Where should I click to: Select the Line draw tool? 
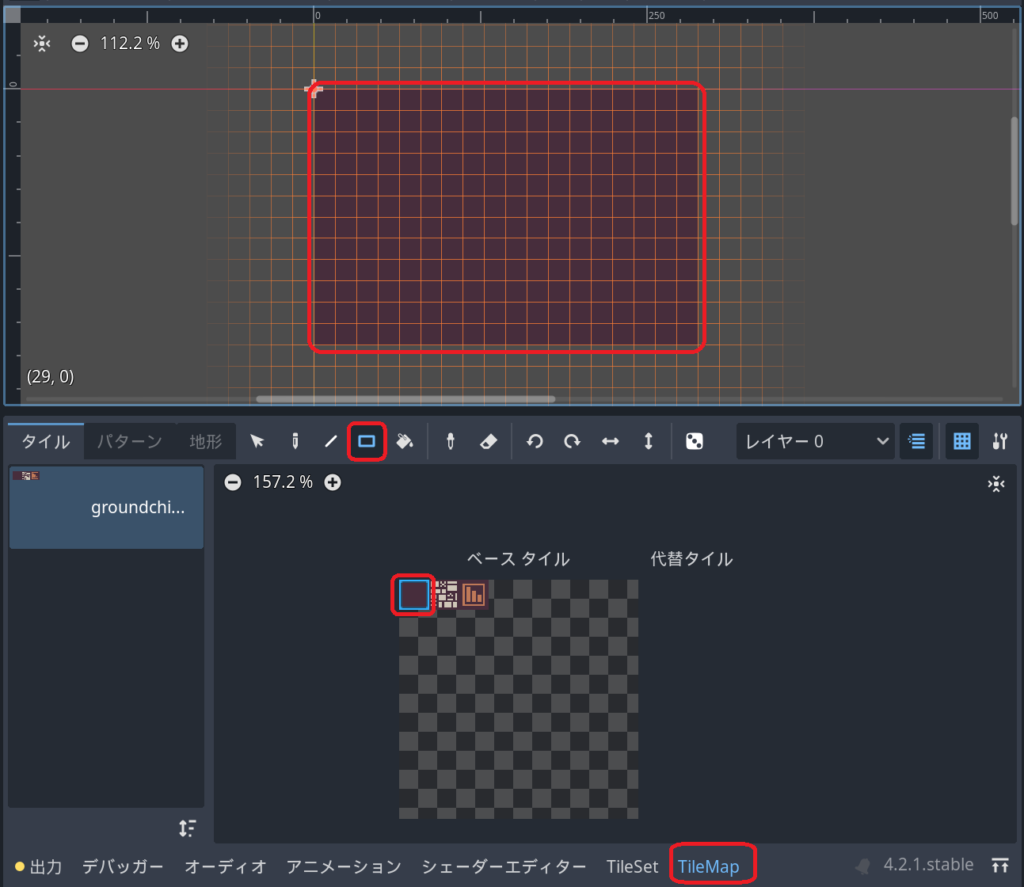tap(330, 441)
